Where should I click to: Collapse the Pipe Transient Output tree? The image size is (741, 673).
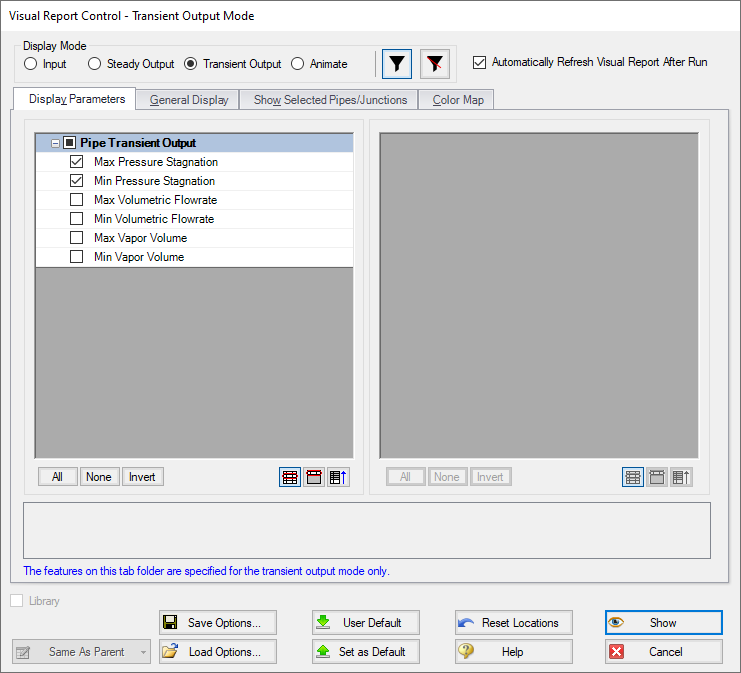coord(55,143)
